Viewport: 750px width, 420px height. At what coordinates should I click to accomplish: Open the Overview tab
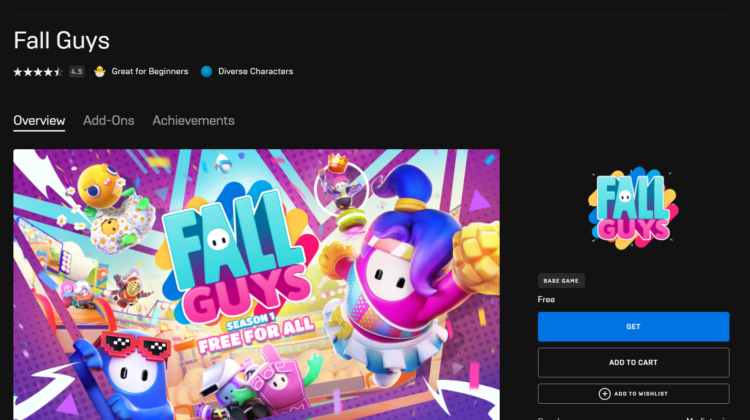[39, 121]
